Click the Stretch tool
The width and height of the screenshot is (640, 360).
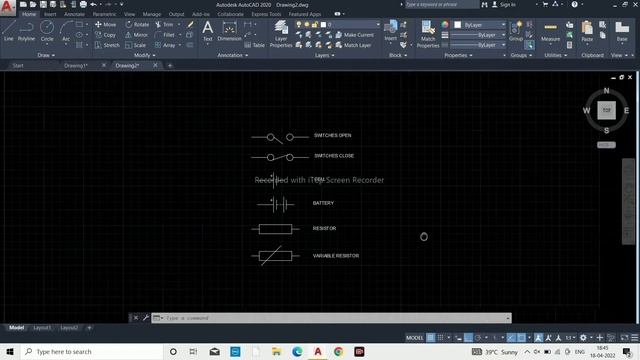pos(107,45)
